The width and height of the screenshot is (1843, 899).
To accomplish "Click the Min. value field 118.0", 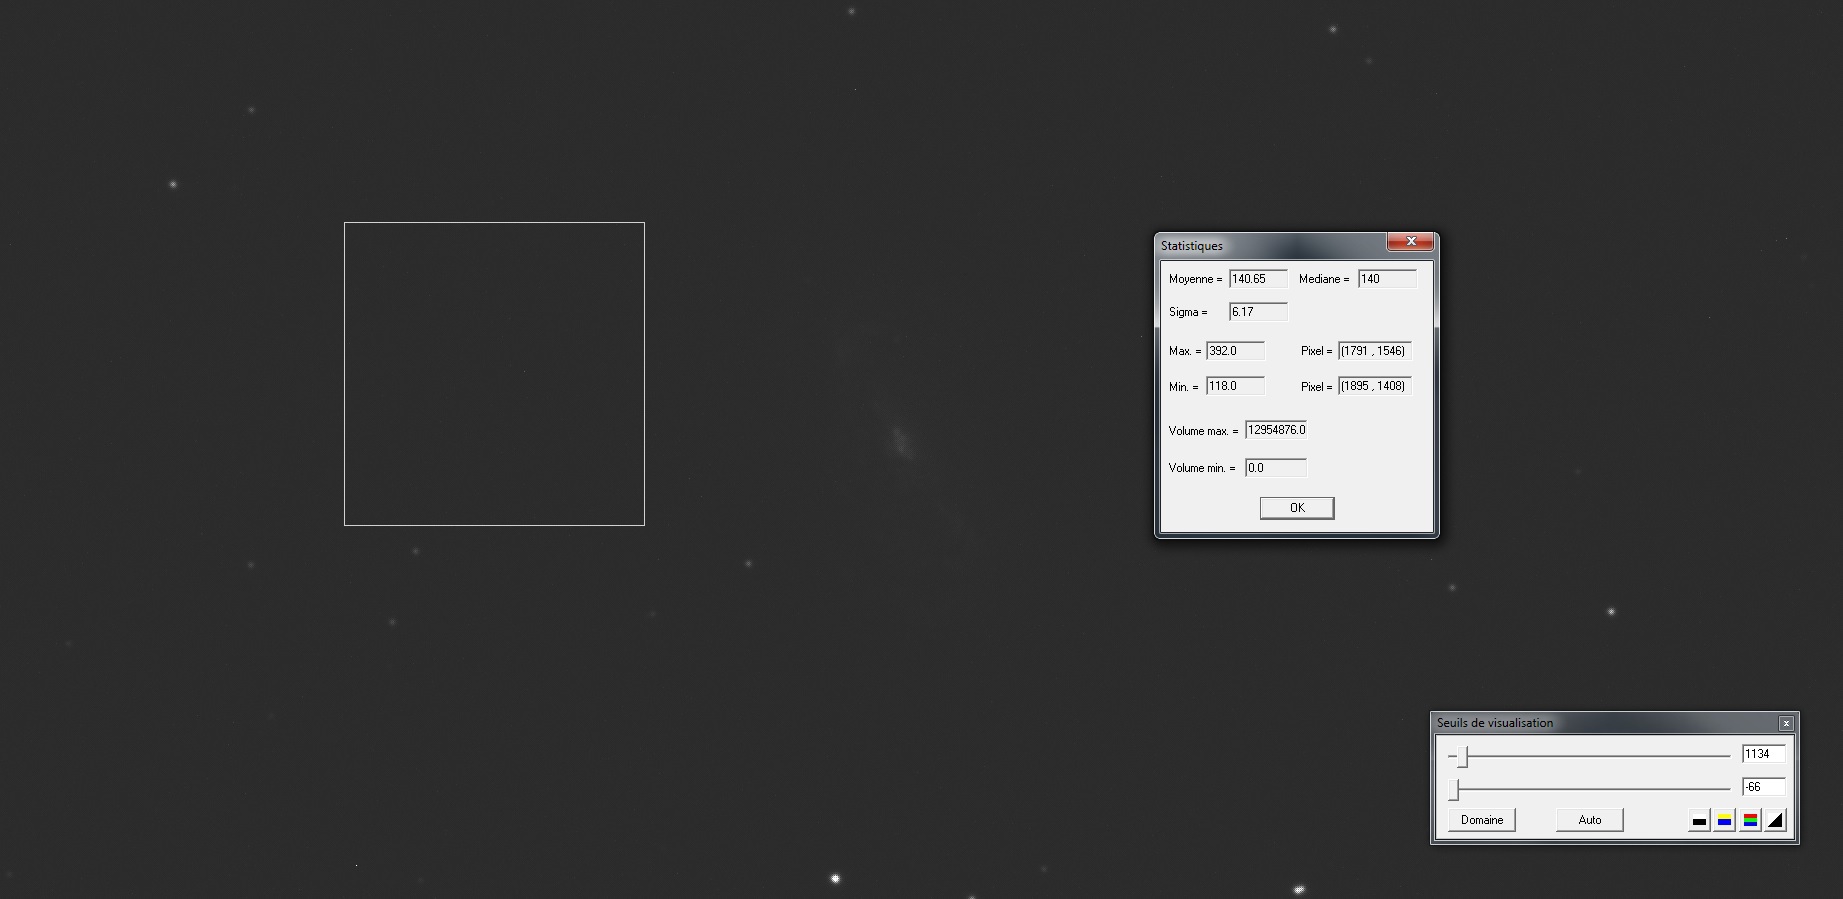I will (x=1235, y=386).
